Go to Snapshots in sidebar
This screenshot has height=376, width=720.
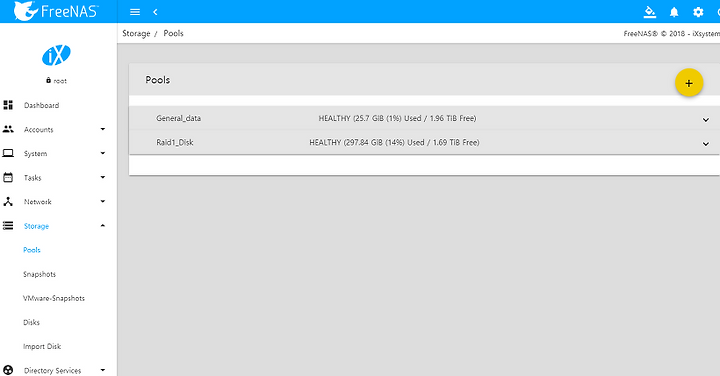click(x=39, y=274)
